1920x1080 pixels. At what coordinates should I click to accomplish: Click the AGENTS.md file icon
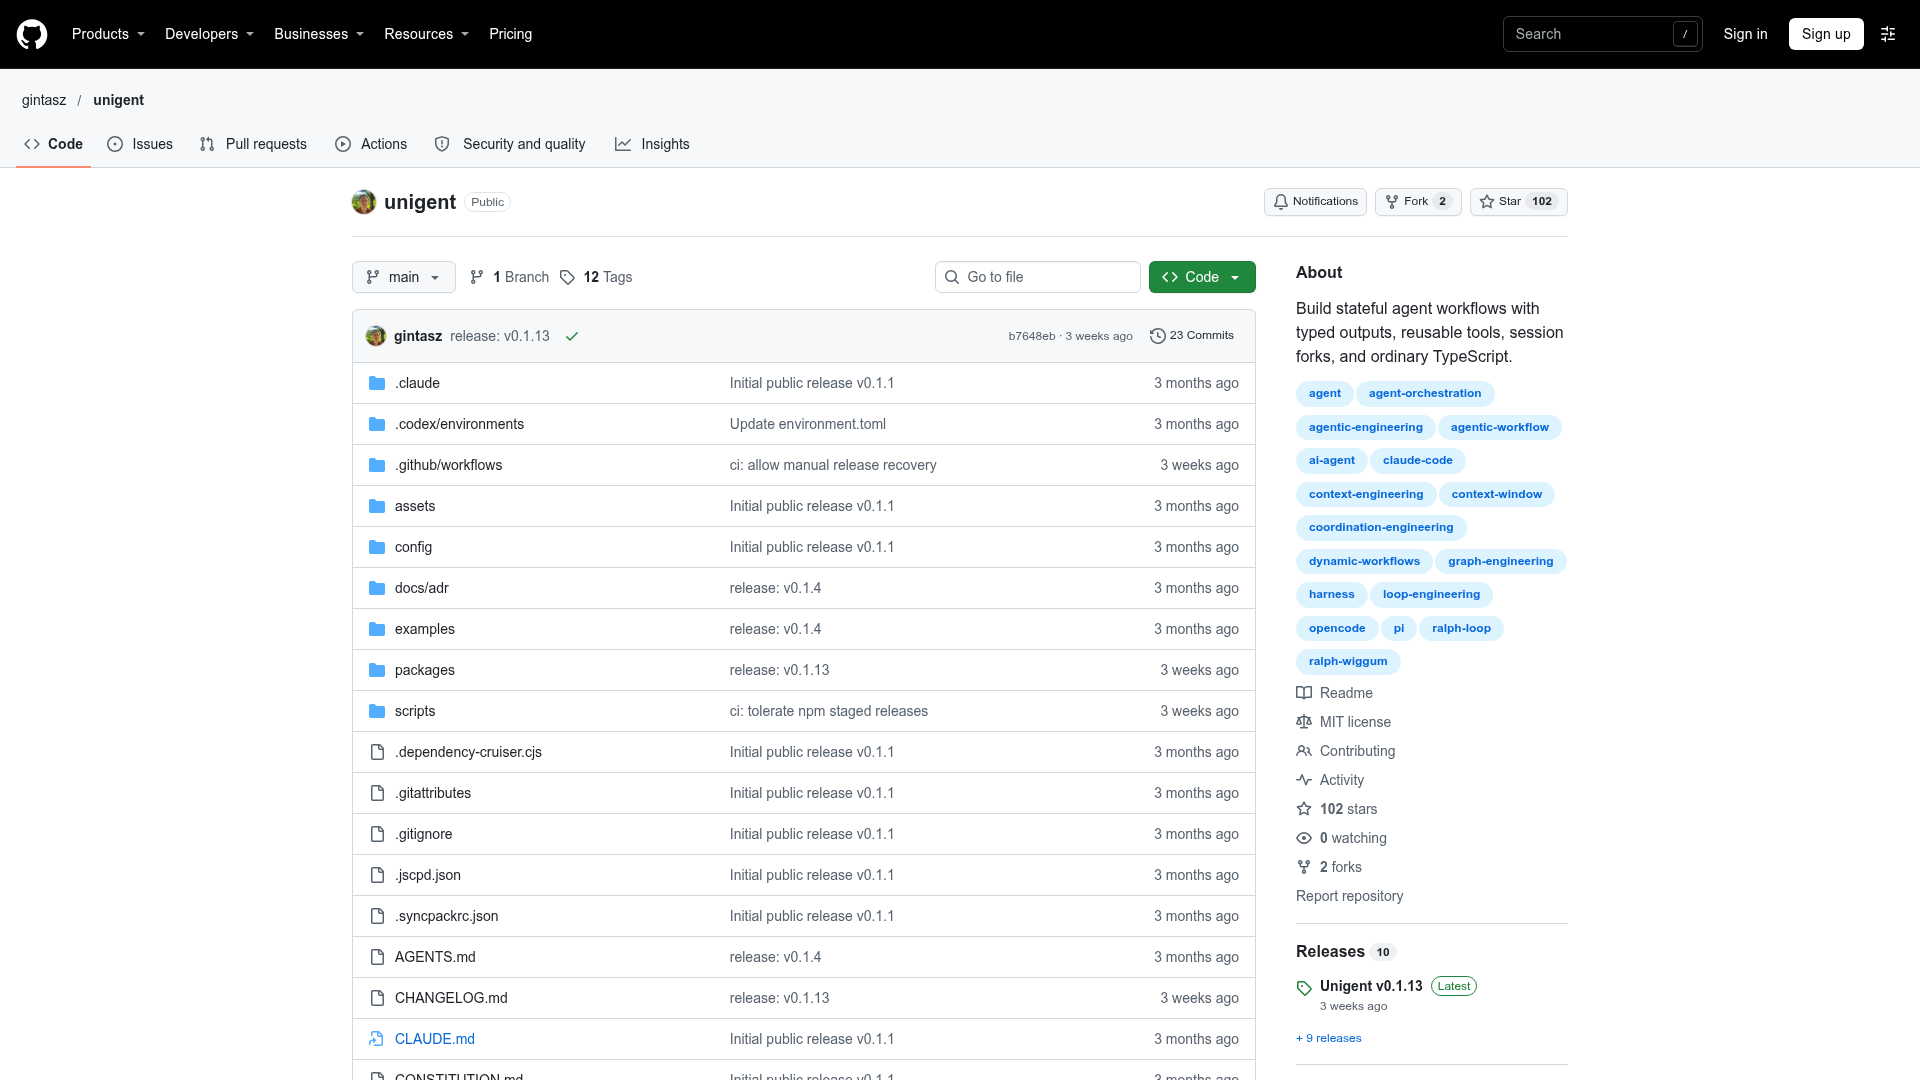[377, 957]
